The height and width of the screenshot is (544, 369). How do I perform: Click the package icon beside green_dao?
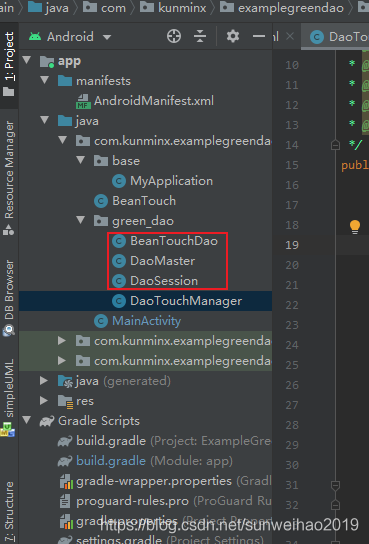point(101,221)
